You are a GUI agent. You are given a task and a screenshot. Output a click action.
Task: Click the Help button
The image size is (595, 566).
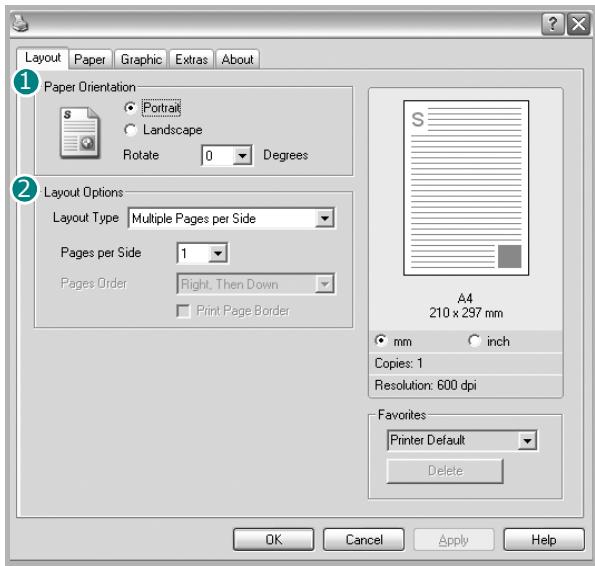pyautogui.click(x=543, y=539)
